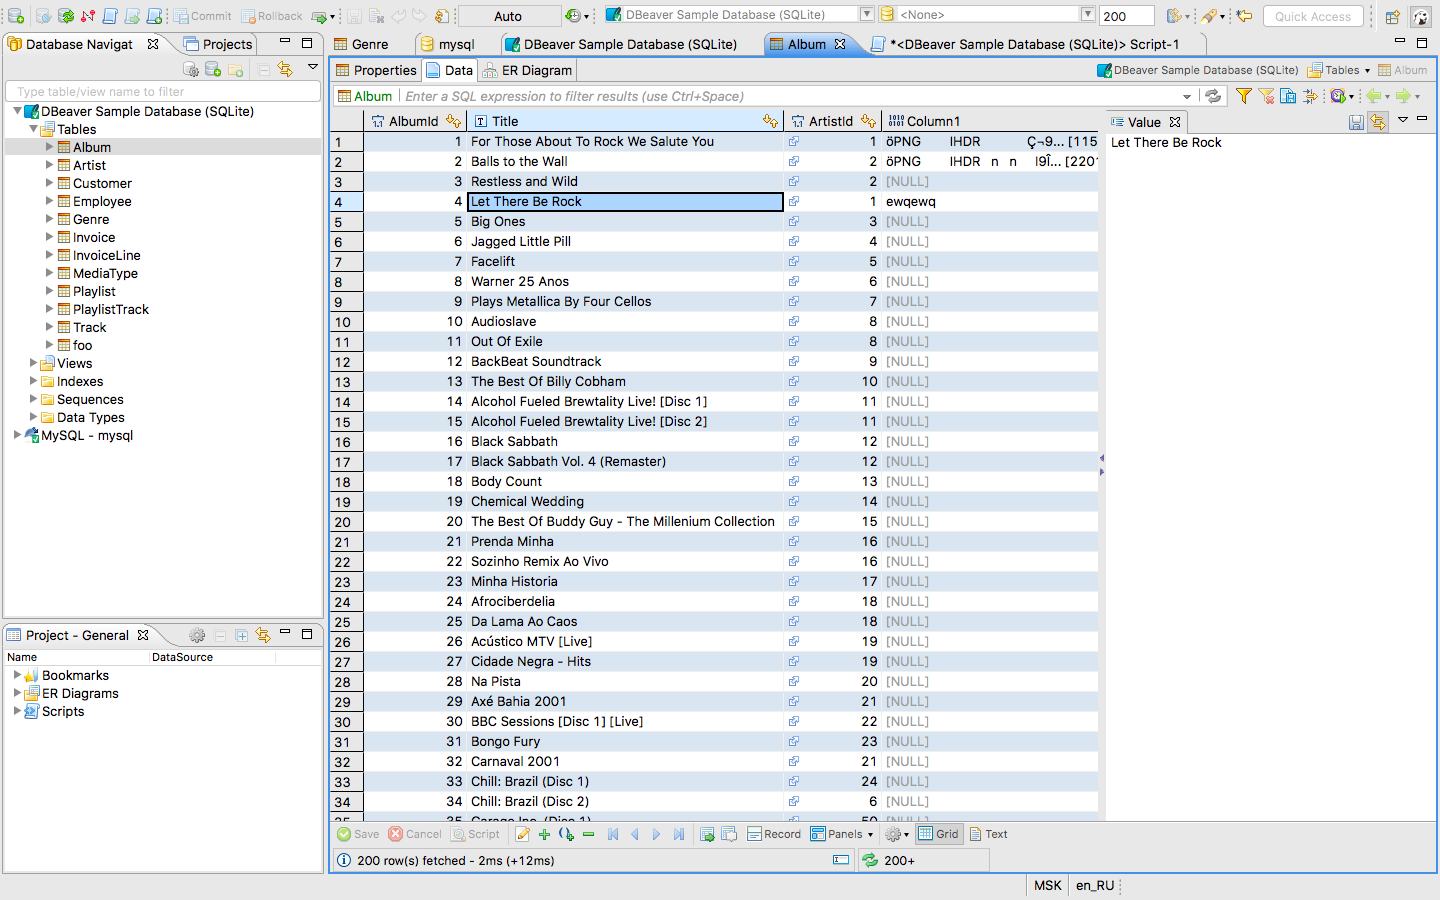This screenshot has height=900, width=1440.
Task: Click Link with Editor icon in Database Navigator
Action: 285,69
